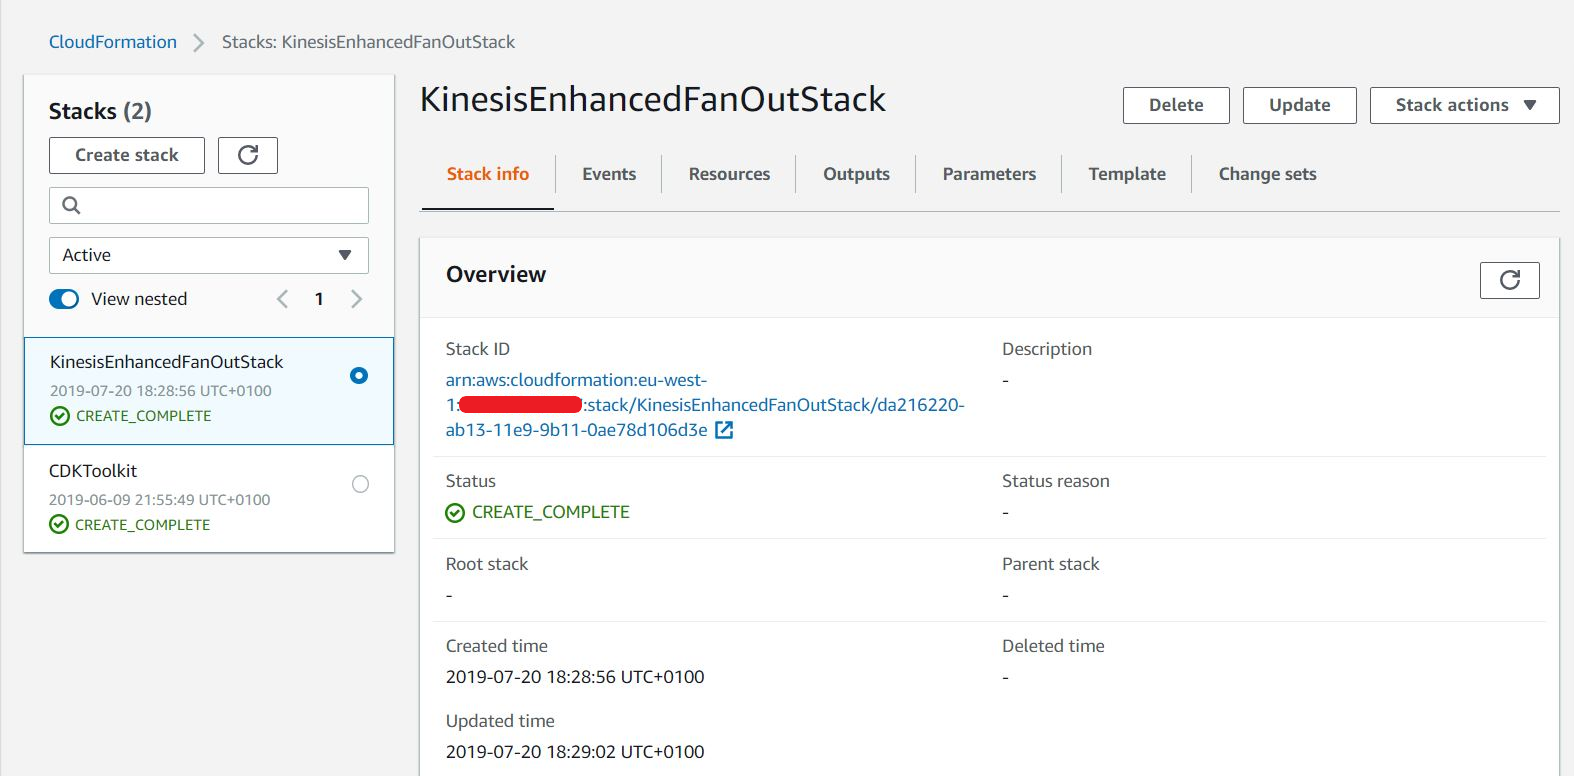Switch to the Stack info tab

tap(488, 174)
